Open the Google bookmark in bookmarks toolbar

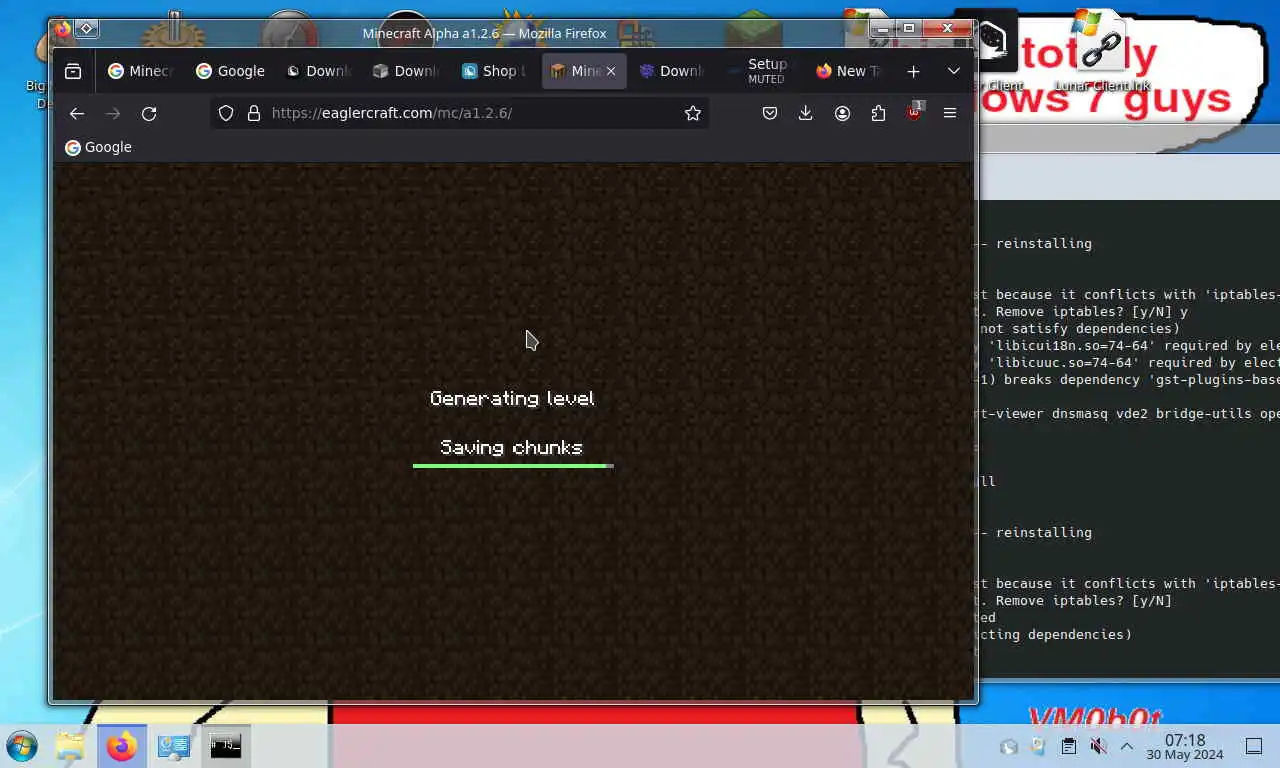pyautogui.click(x=98, y=147)
